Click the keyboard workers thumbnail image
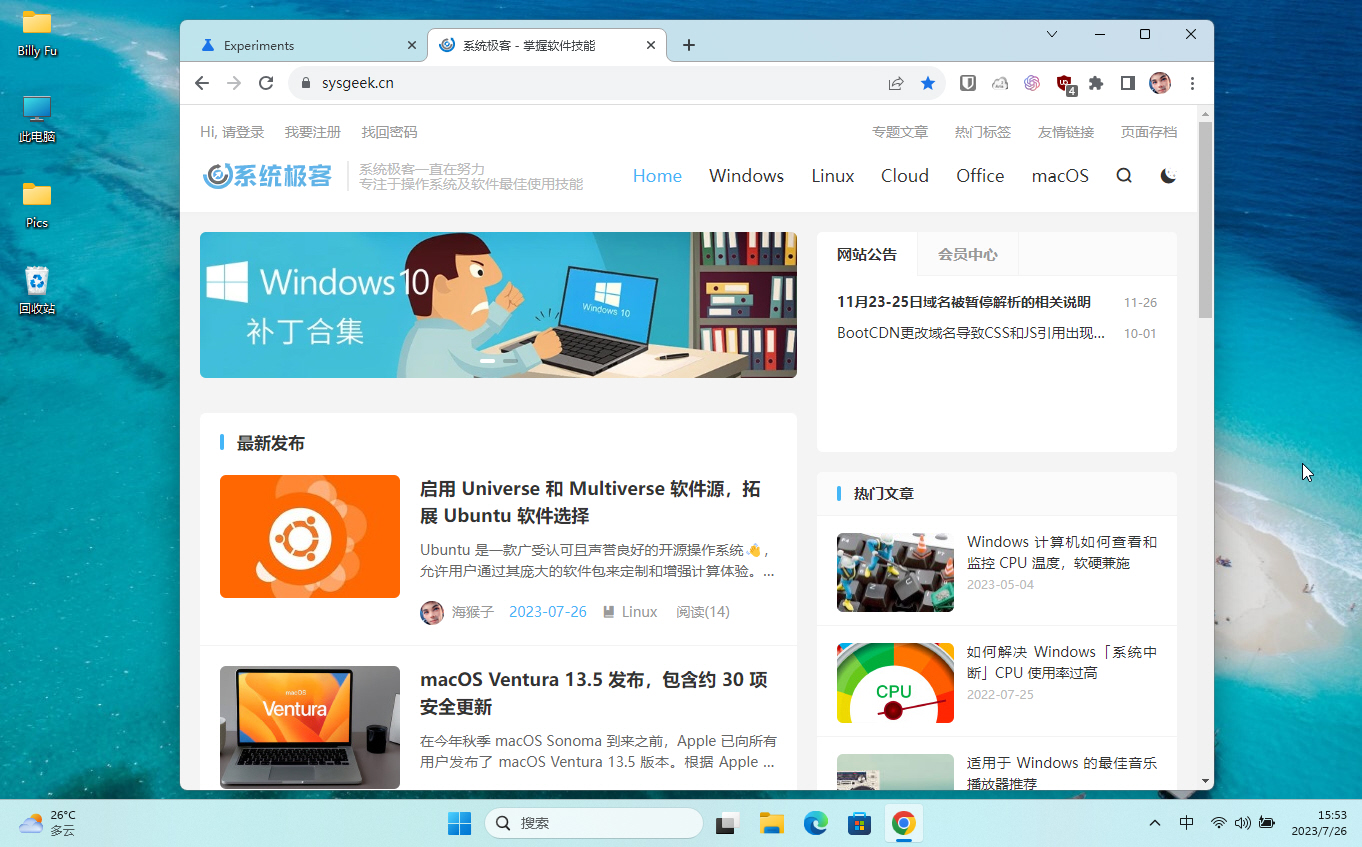The width and height of the screenshot is (1362, 847). [895, 572]
